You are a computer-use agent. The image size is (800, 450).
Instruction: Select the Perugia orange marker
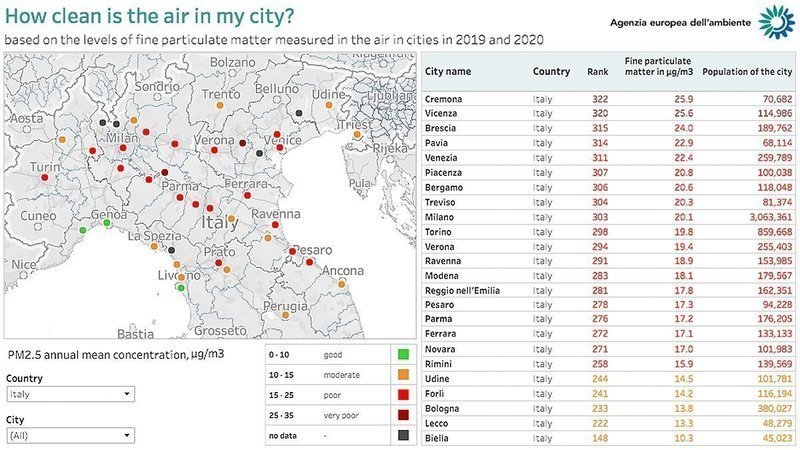[286, 315]
